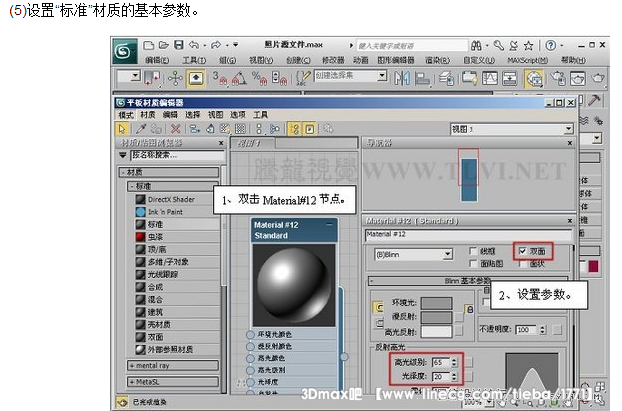This screenshot has height=411, width=622.
Task: Click the material editor options gear-like icon
Action: [328, 129]
